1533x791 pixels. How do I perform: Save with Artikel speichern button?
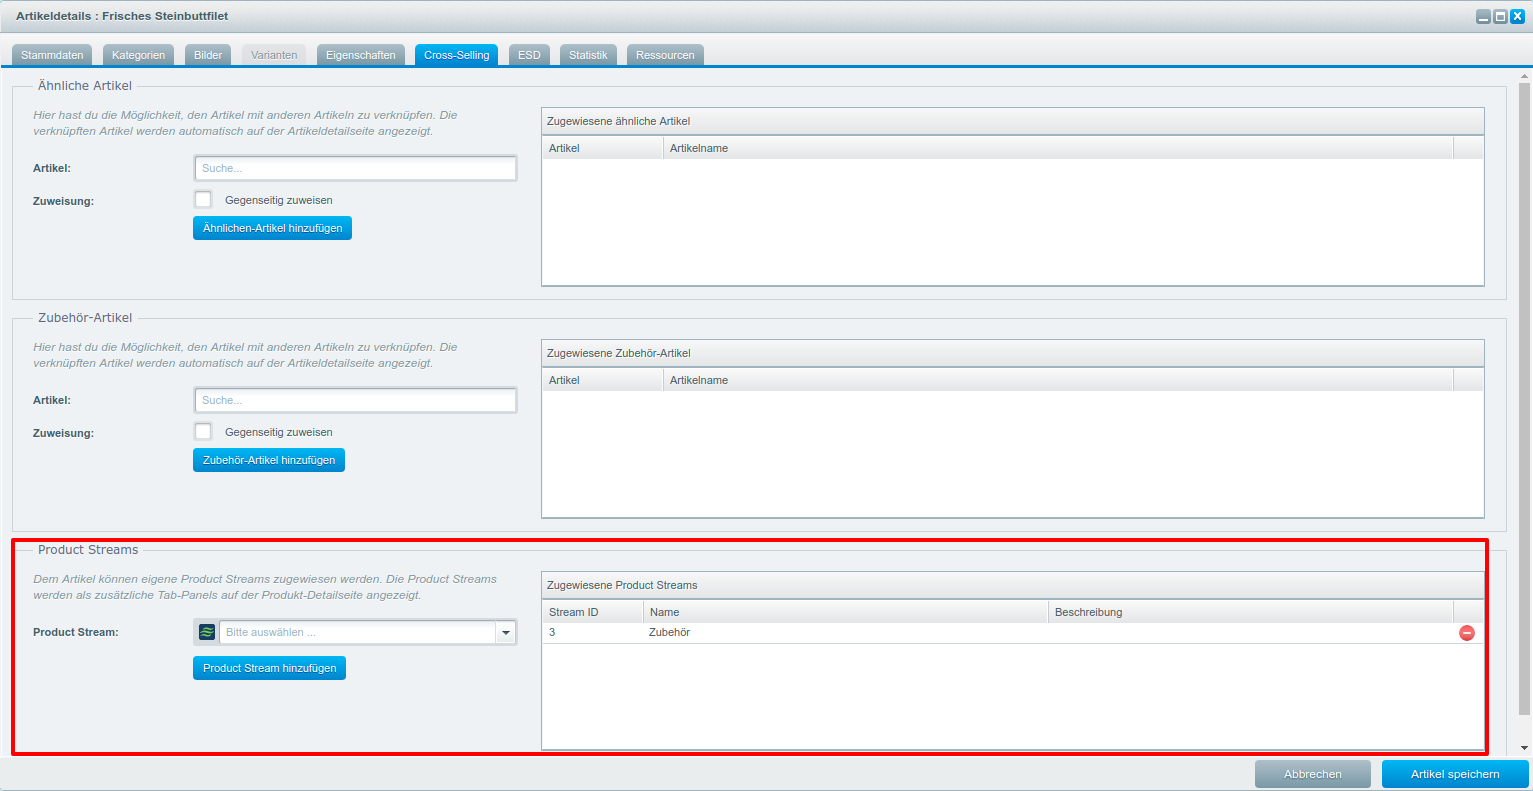pyautogui.click(x=1455, y=774)
